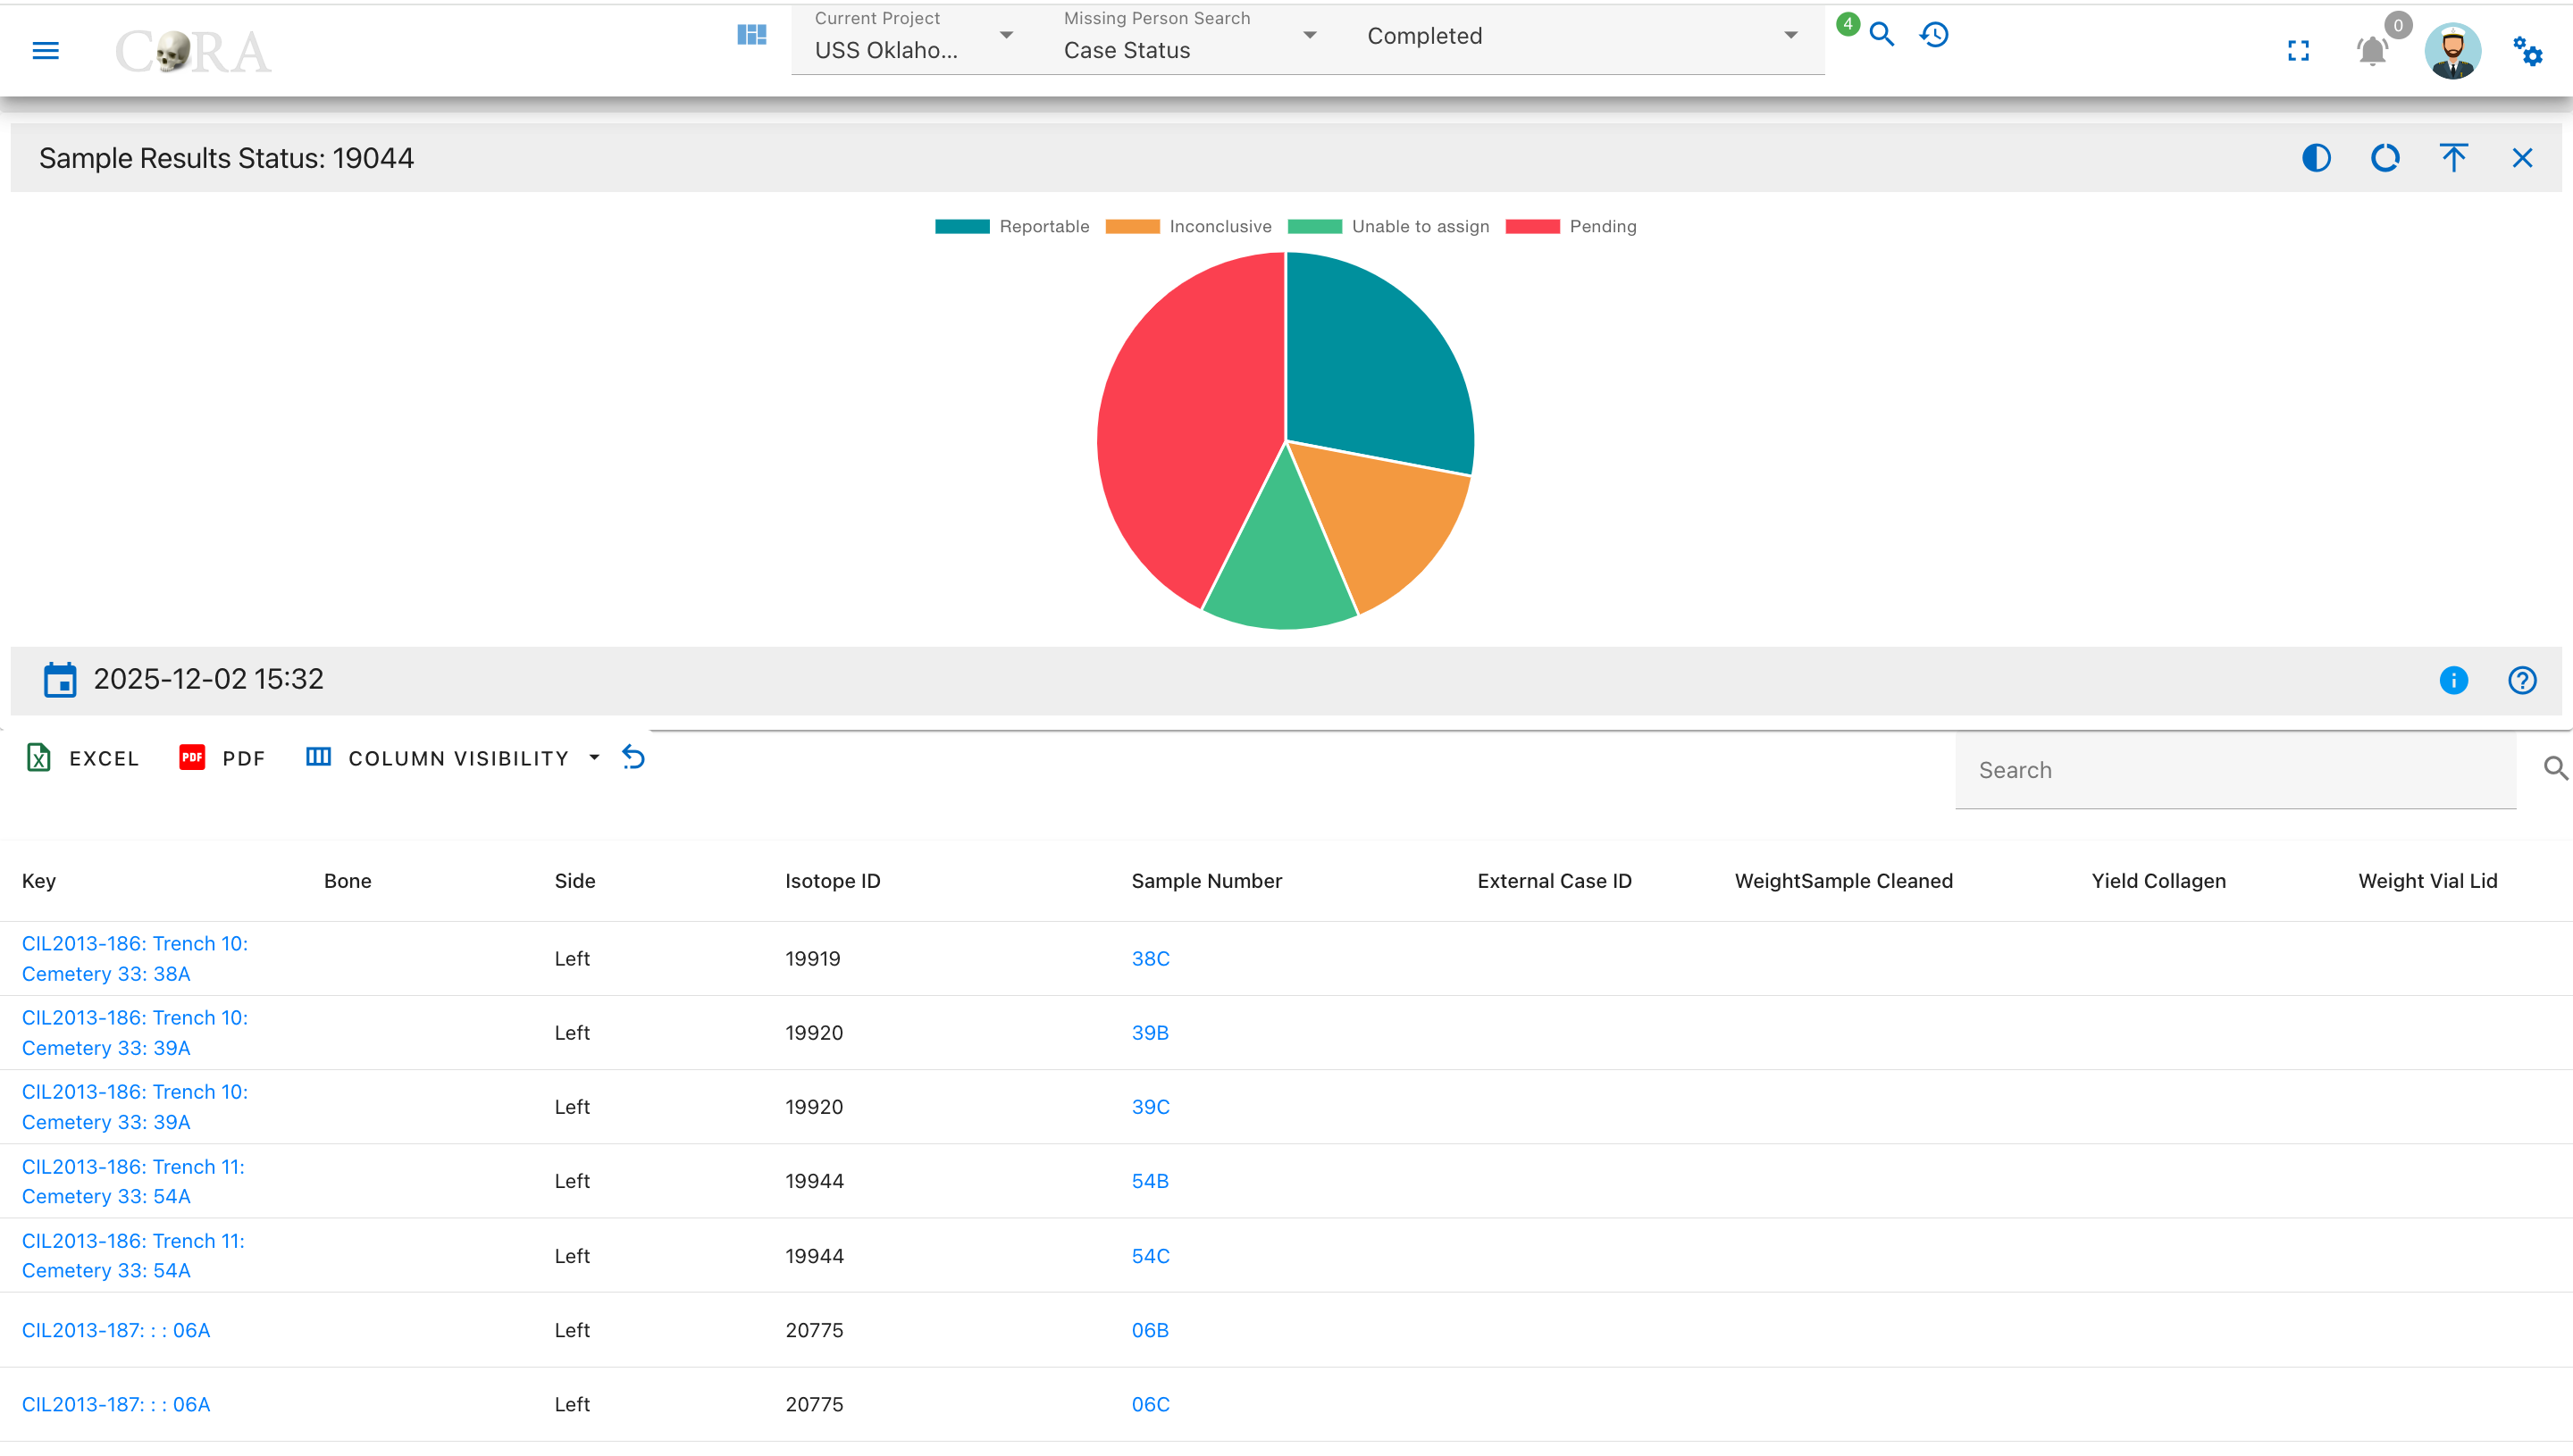Toggle Reportable legend item in chart
The height and width of the screenshot is (1456, 2573).
click(x=1012, y=226)
